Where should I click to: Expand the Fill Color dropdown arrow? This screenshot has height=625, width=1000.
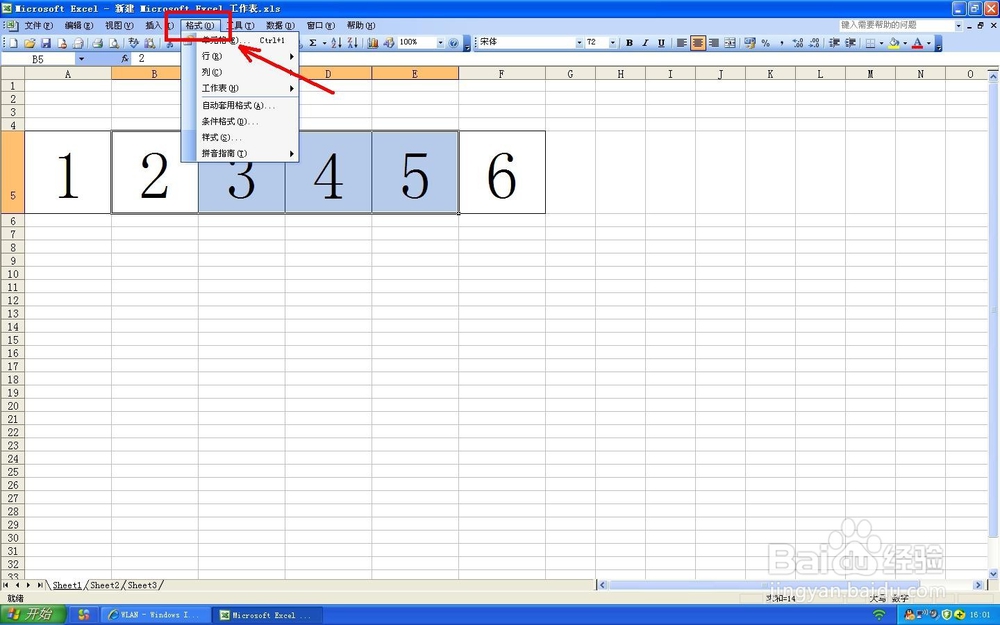click(905, 43)
